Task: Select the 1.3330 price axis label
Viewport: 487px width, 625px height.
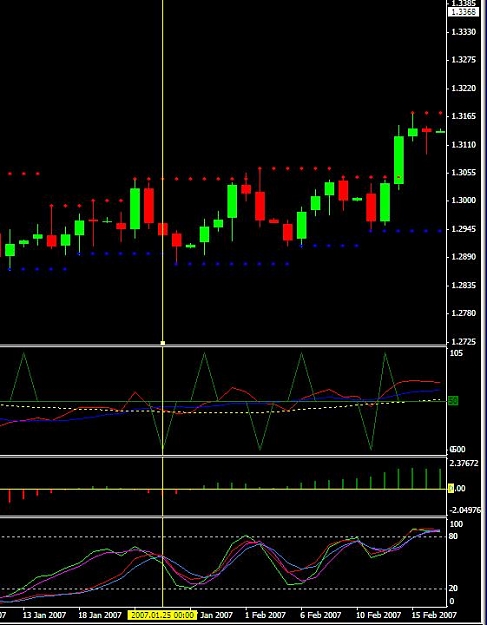Action: (463, 32)
